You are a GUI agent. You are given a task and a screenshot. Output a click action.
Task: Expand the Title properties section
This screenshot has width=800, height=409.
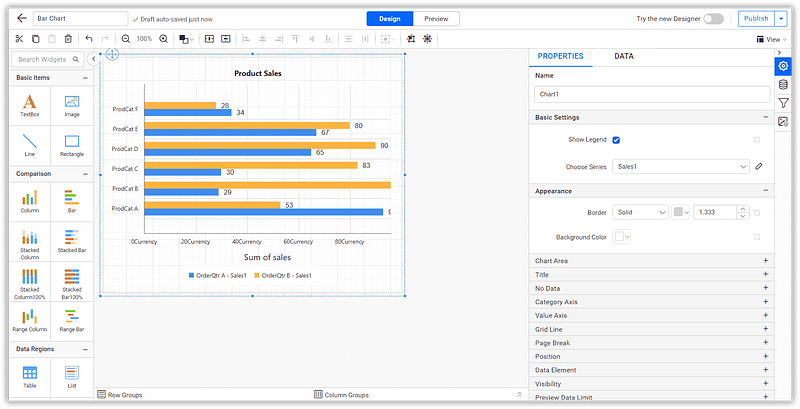point(651,274)
